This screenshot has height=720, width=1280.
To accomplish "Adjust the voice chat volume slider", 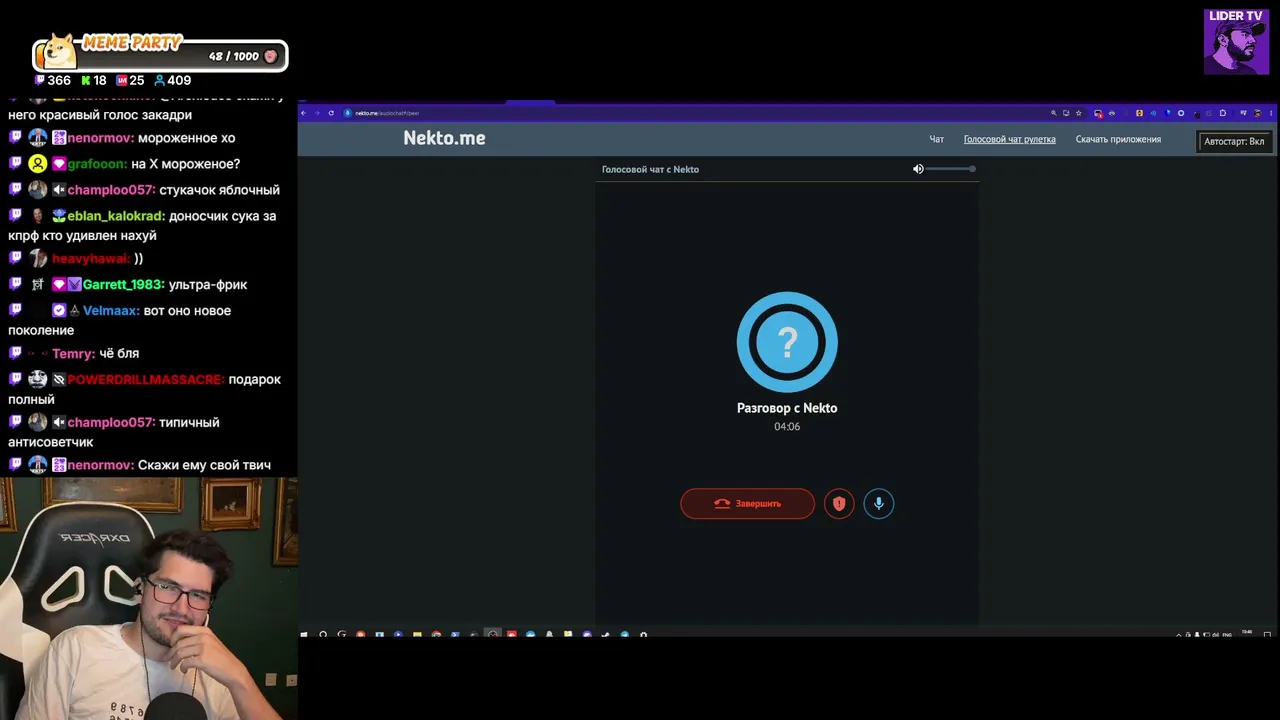I will (950, 169).
